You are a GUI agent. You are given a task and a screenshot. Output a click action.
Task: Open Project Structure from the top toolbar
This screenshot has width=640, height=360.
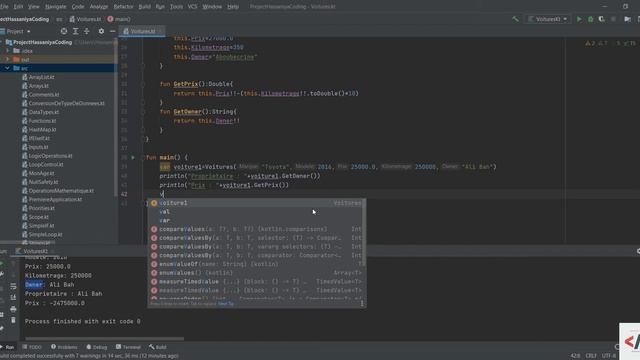tap(627, 19)
